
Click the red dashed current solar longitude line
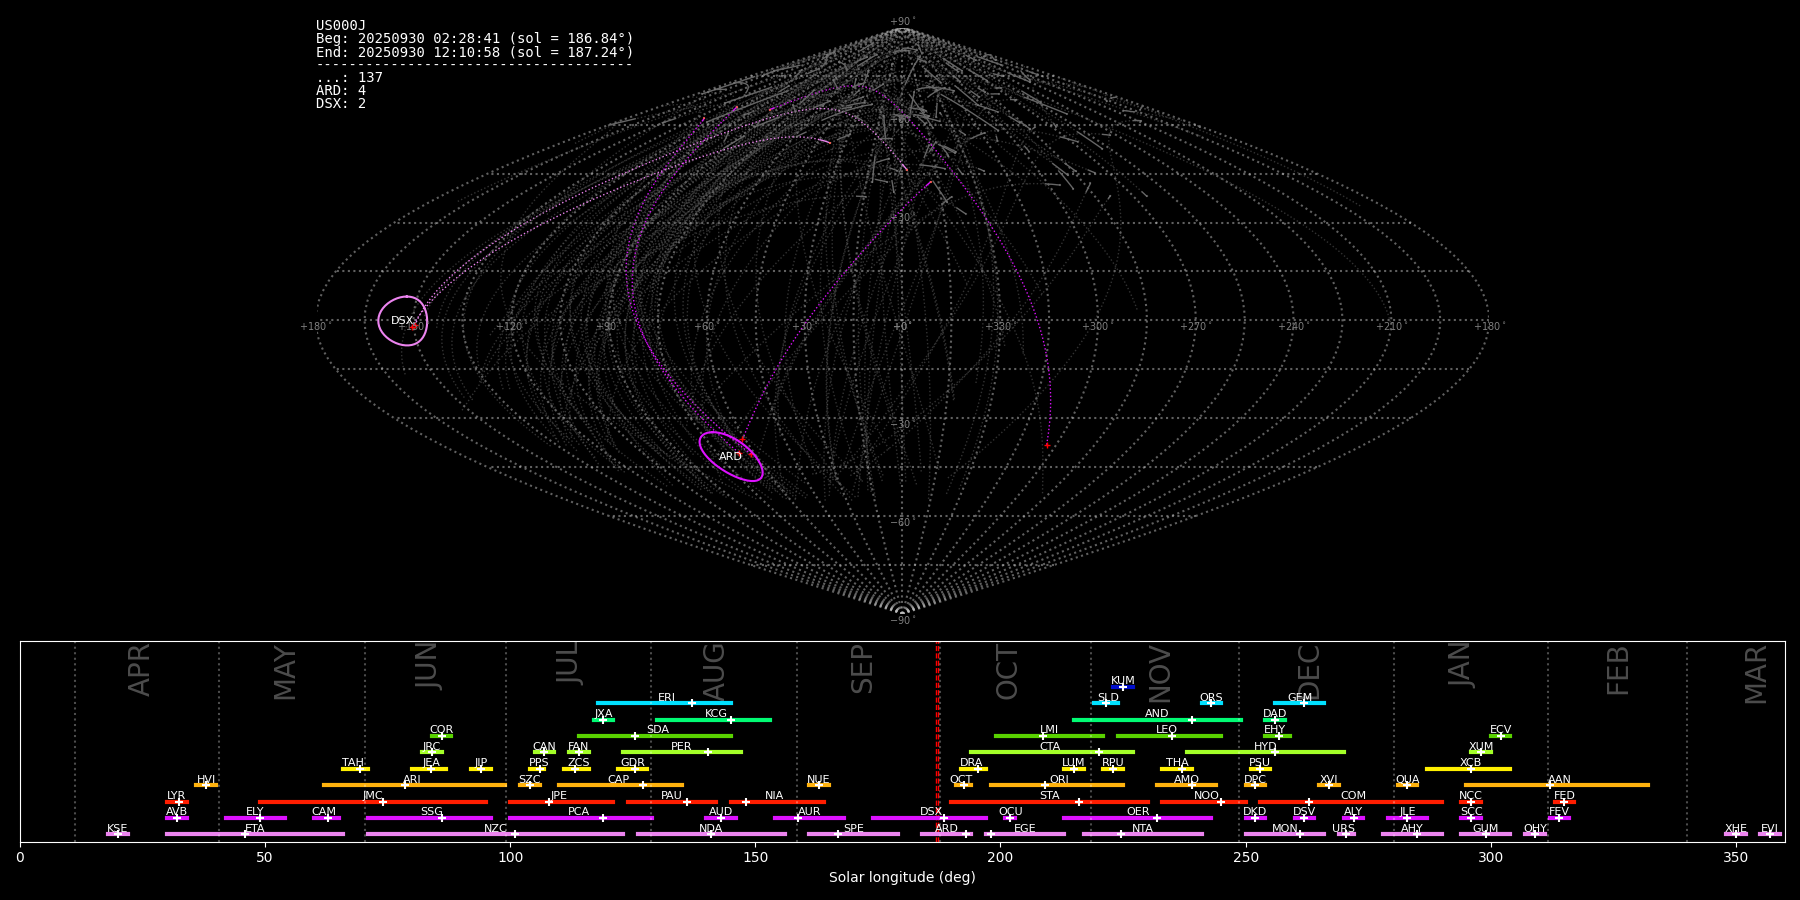937,741
